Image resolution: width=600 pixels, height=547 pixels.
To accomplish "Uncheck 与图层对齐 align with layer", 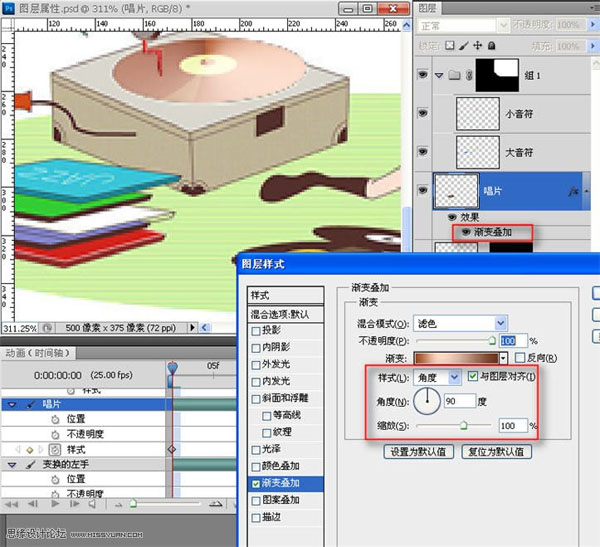I will [x=473, y=376].
